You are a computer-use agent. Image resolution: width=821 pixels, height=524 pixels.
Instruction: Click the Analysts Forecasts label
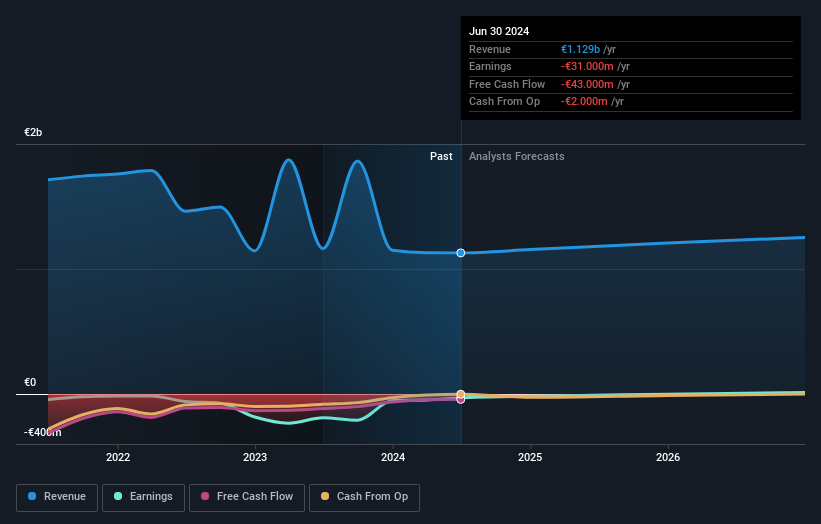pos(516,156)
